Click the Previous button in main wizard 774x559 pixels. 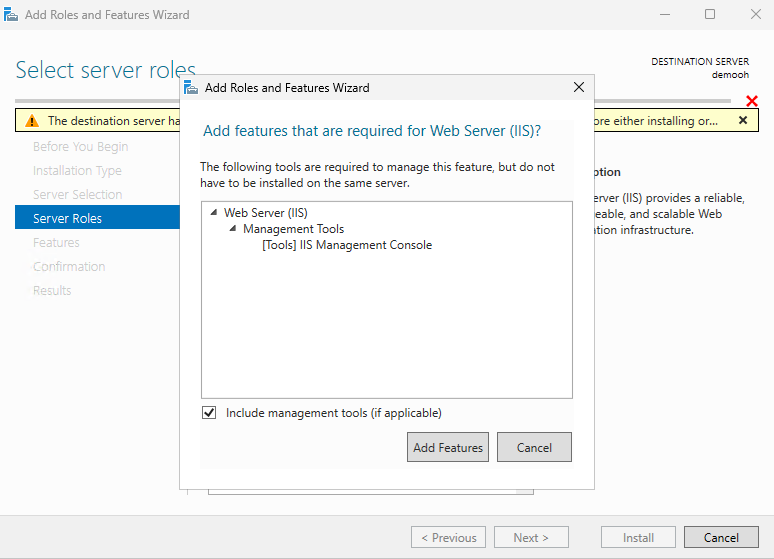pyautogui.click(x=448, y=537)
